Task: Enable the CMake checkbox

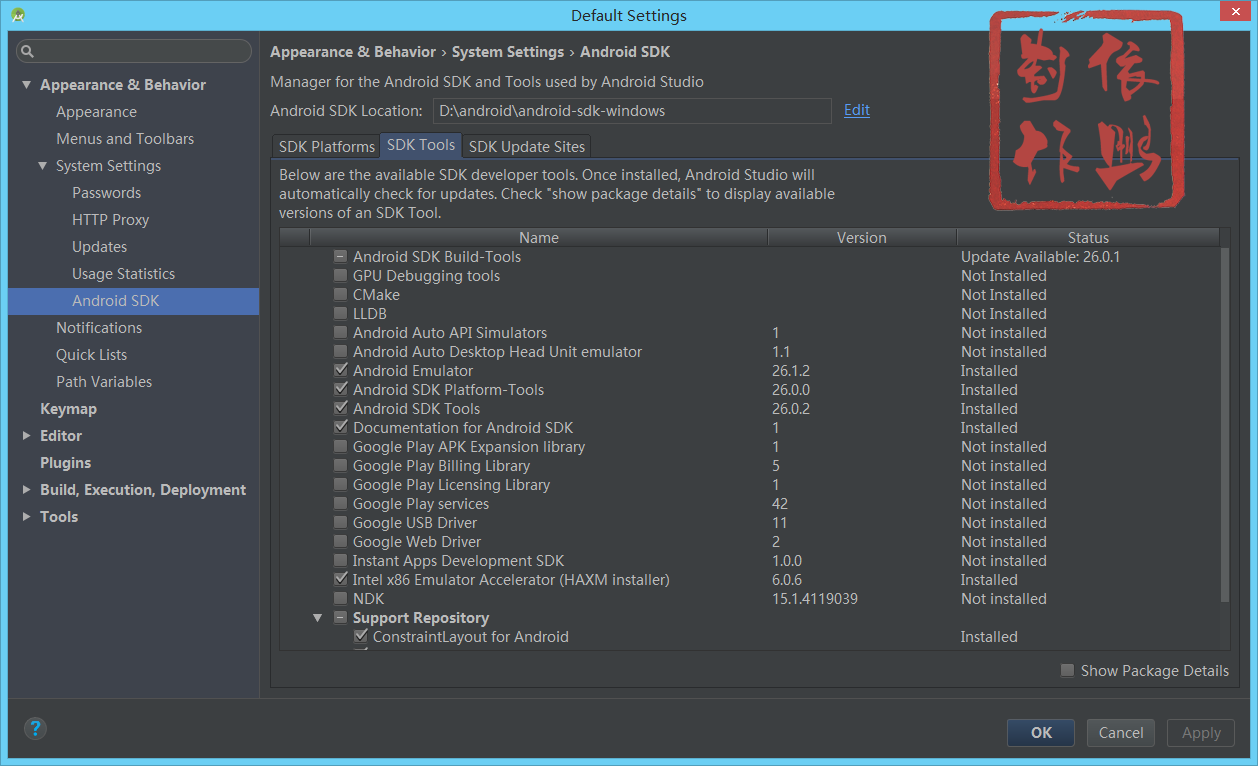Action: point(341,295)
